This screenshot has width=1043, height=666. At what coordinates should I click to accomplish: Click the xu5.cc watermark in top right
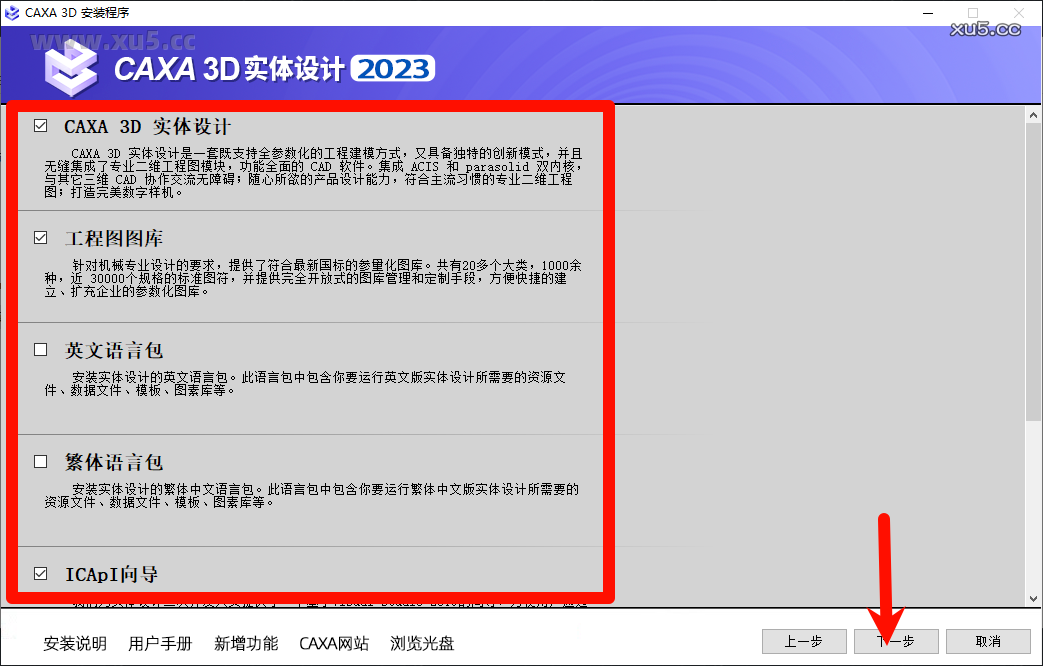[x=985, y=30]
